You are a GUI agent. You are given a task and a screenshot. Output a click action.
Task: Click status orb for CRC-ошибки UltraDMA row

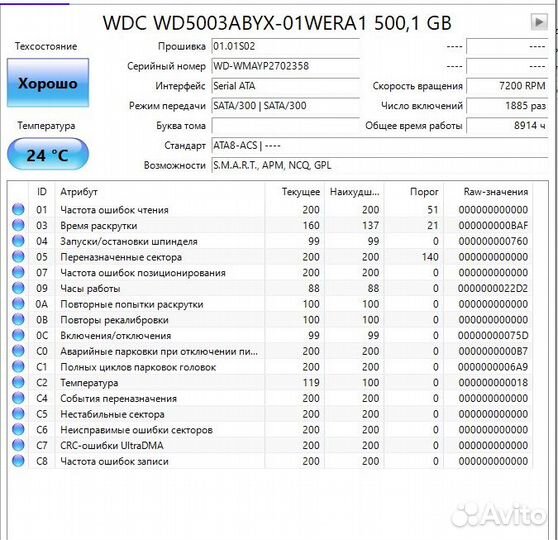click(x=18, y=445)
